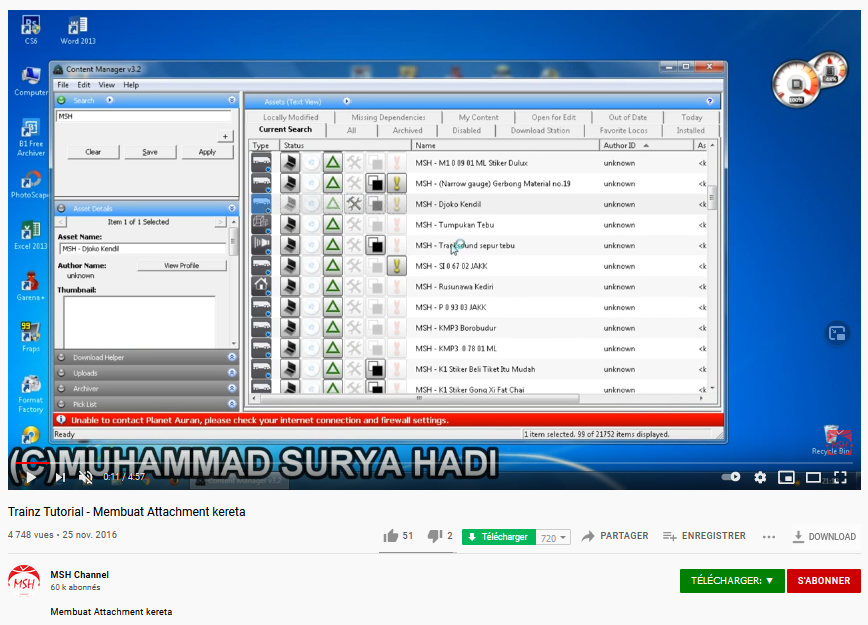Viewport: 868px width, 625px height.
Task: Open the Excel 2013 desktop icon
Action: (x=30, y=235)
